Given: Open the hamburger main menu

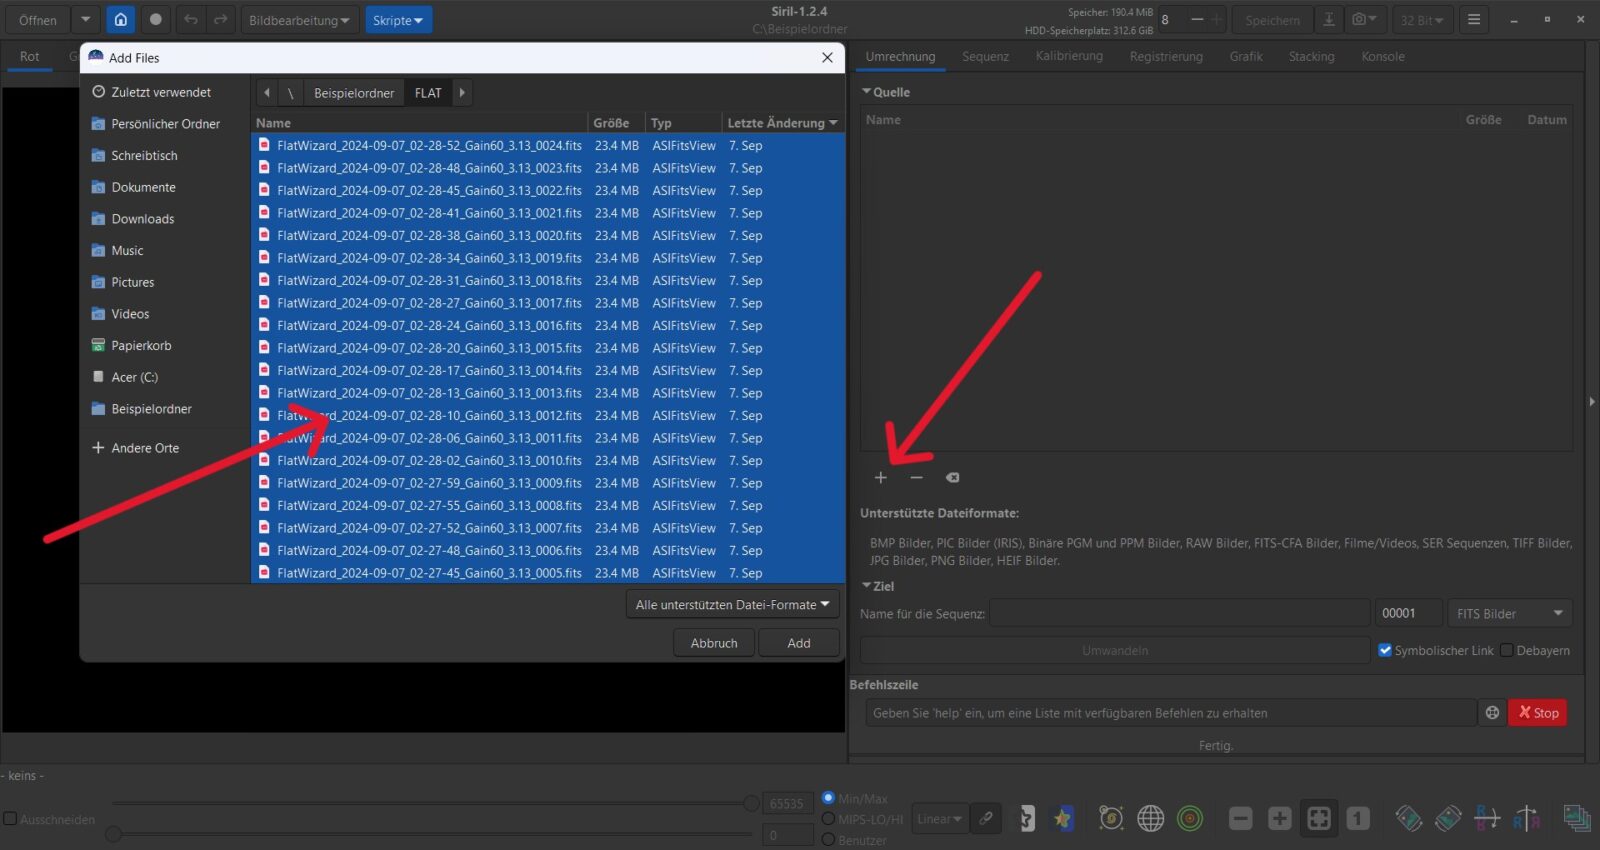Looking at the screenshot, I should coord(1474,20).
